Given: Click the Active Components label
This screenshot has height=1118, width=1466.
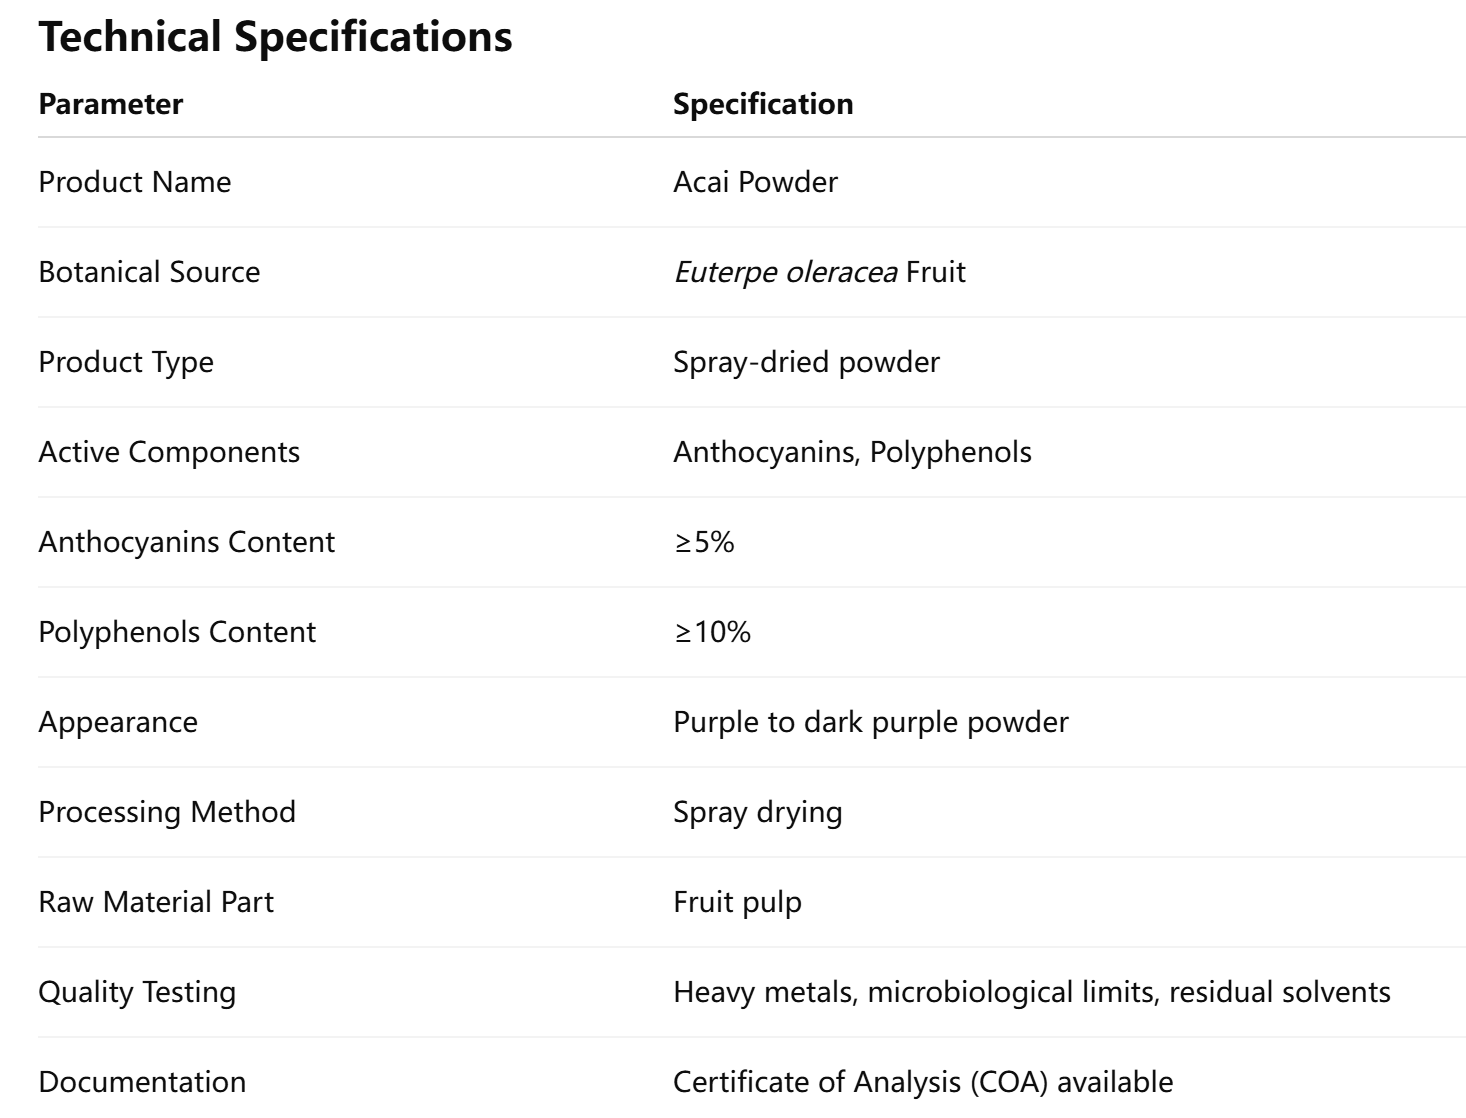Looking at the screenshot, I should tap(169, 452).
